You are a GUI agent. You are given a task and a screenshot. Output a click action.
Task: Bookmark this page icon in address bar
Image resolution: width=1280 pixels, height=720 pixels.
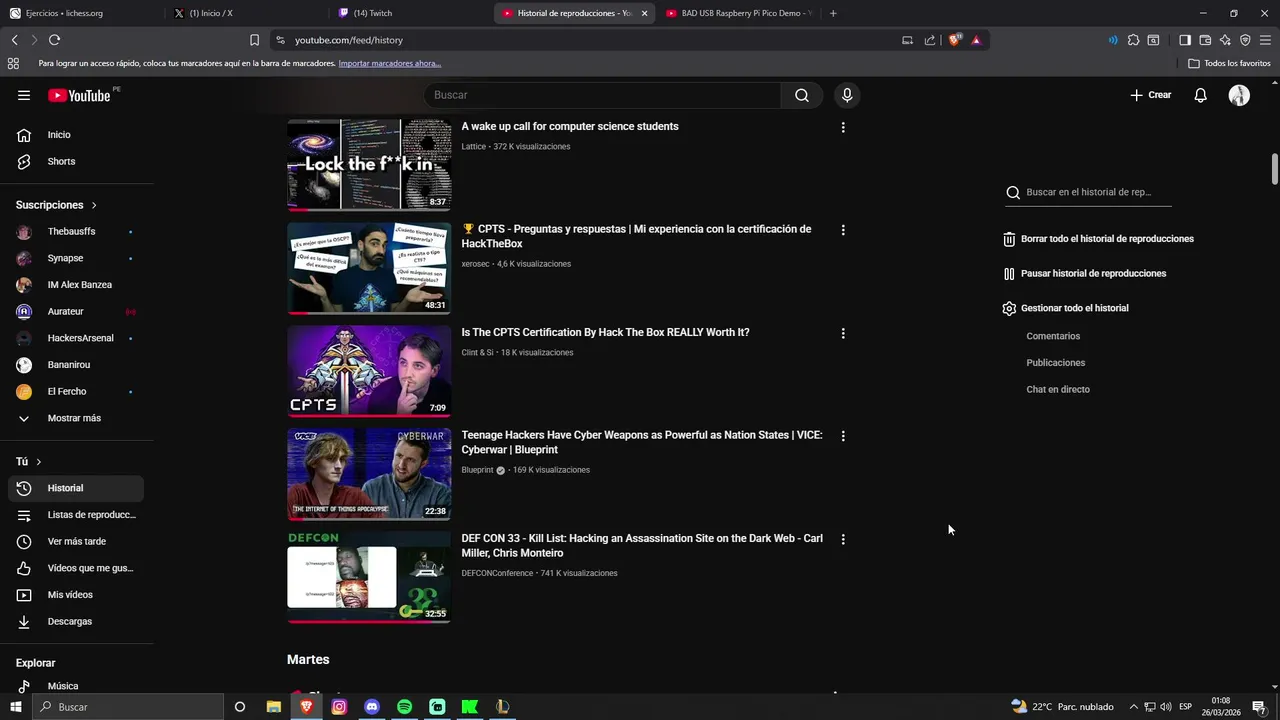pyautogui.click(x=254, y=40)
